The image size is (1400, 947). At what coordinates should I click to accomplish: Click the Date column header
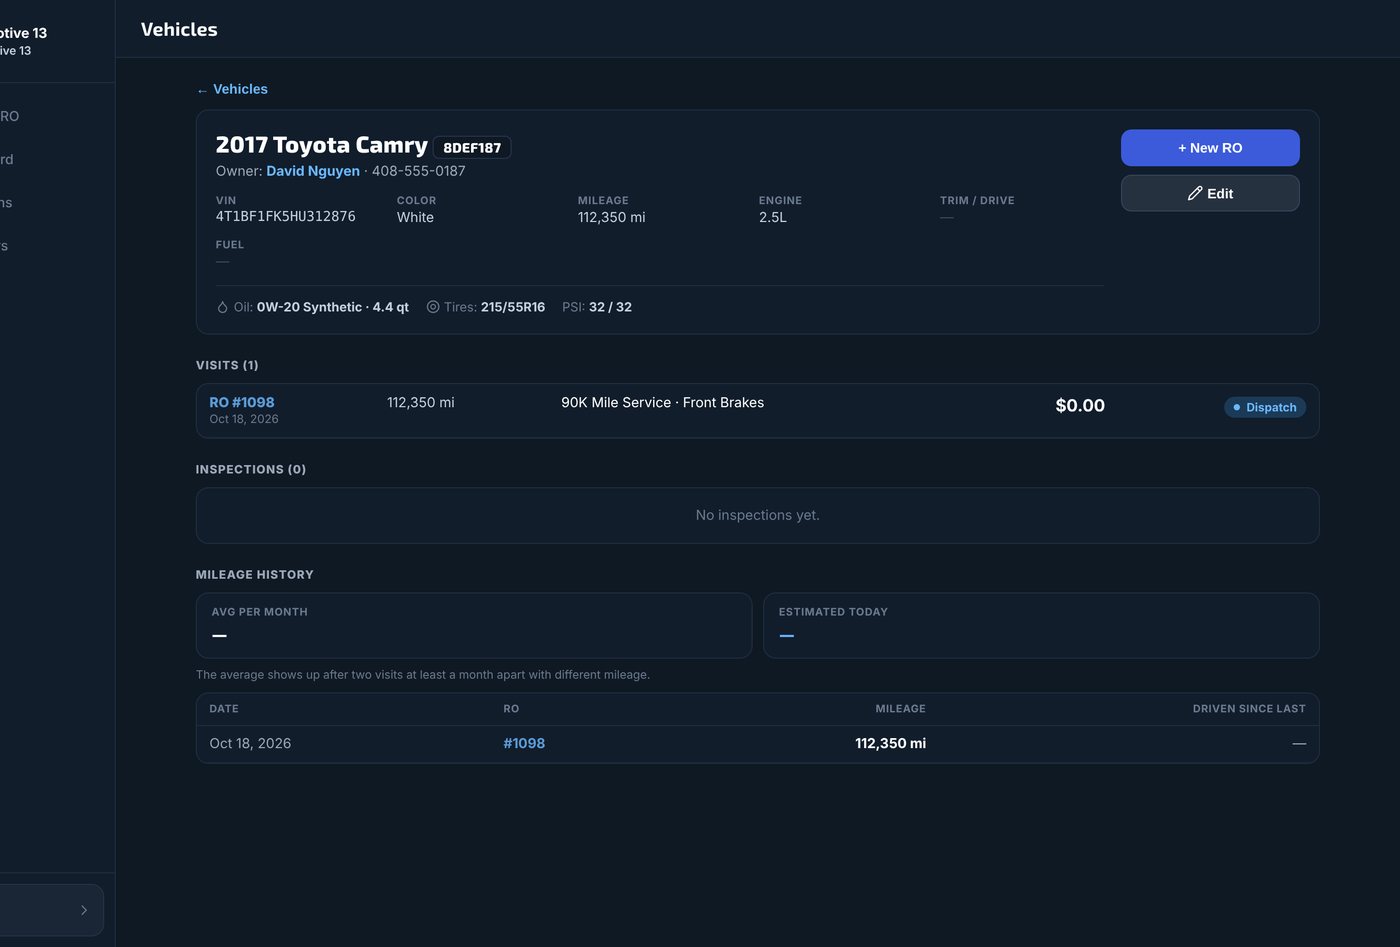click(224, 709)
